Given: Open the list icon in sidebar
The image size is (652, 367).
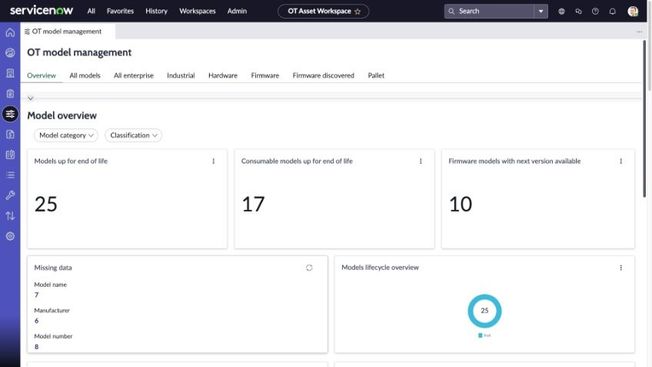Looking at the screenshot, I should pos(10,175).
